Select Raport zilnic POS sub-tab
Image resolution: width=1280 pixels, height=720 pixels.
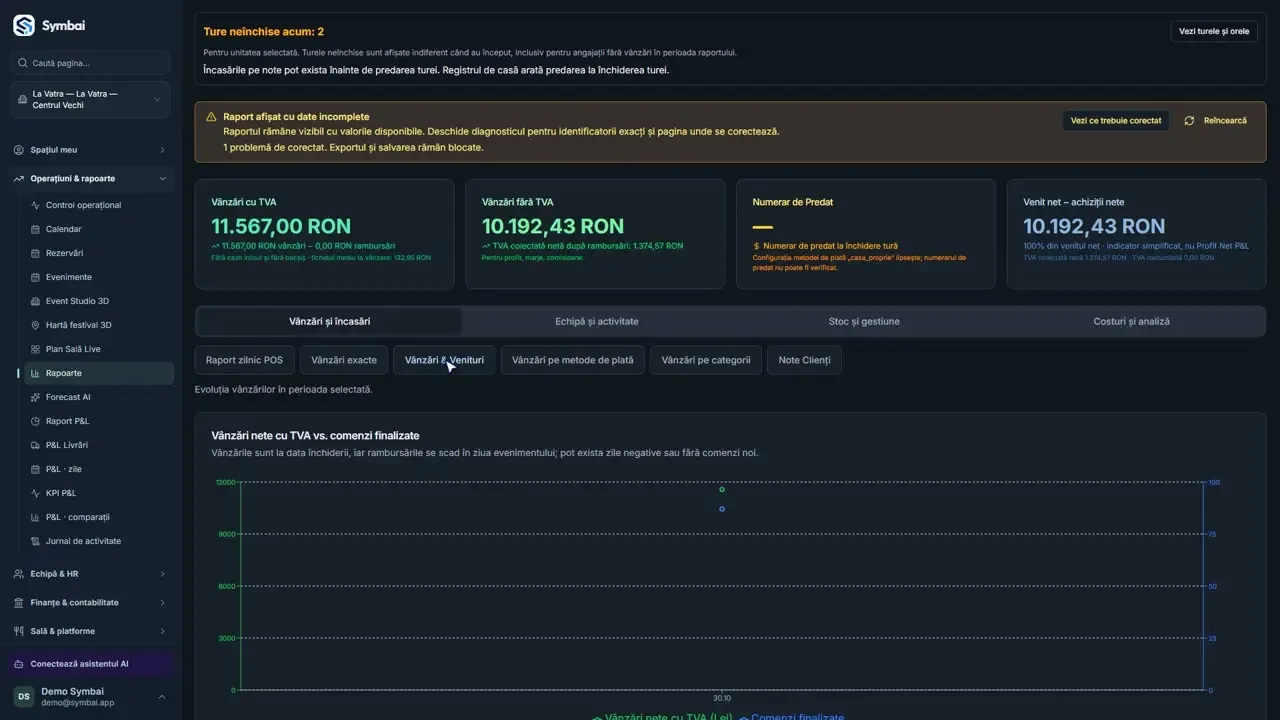[x=244, y=360]
